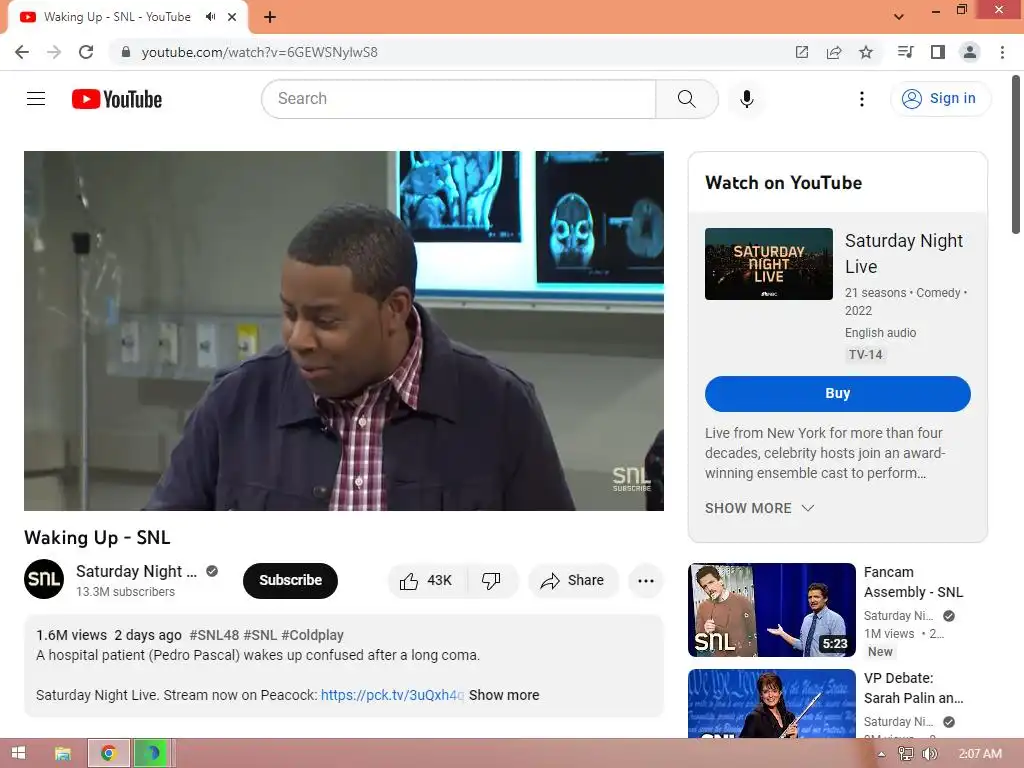The height and width of the screenshot is (768, 1024).
Task: Close the Waking Up - SNL tab
Action: click(x=232, y=17)
